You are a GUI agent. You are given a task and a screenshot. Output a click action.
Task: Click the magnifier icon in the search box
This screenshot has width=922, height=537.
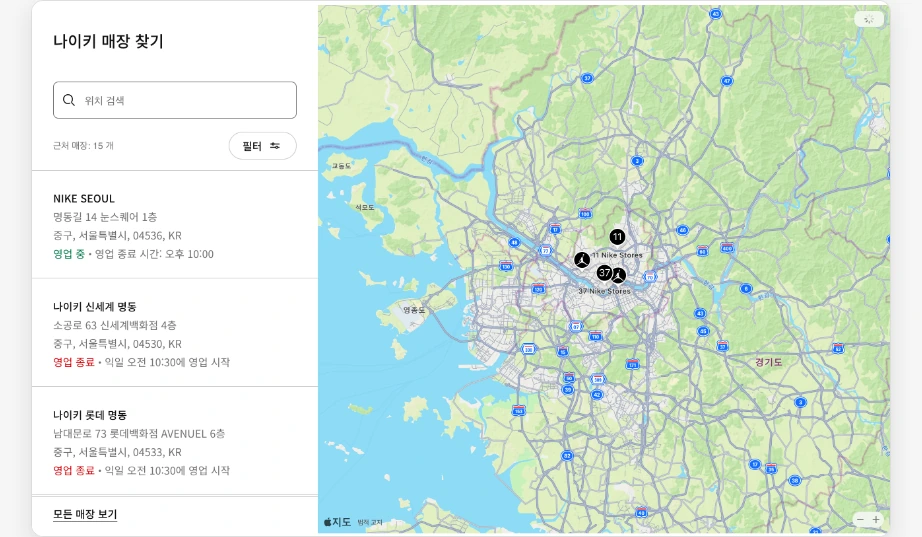click(69, 100)
